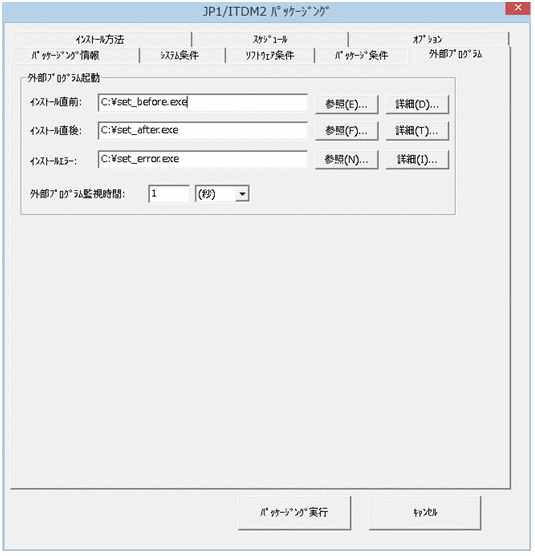This screenshot has width=535, height=556.
Task: Open details via 詳細(D)... button
Action: pyautogui.click(x=417, y=104)
